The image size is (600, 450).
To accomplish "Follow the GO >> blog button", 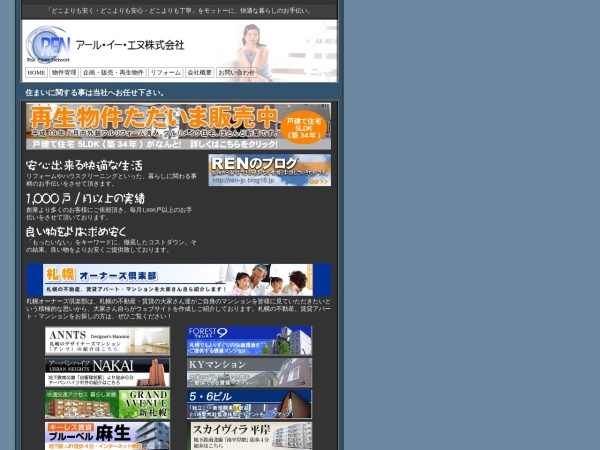I will point(319,182).
